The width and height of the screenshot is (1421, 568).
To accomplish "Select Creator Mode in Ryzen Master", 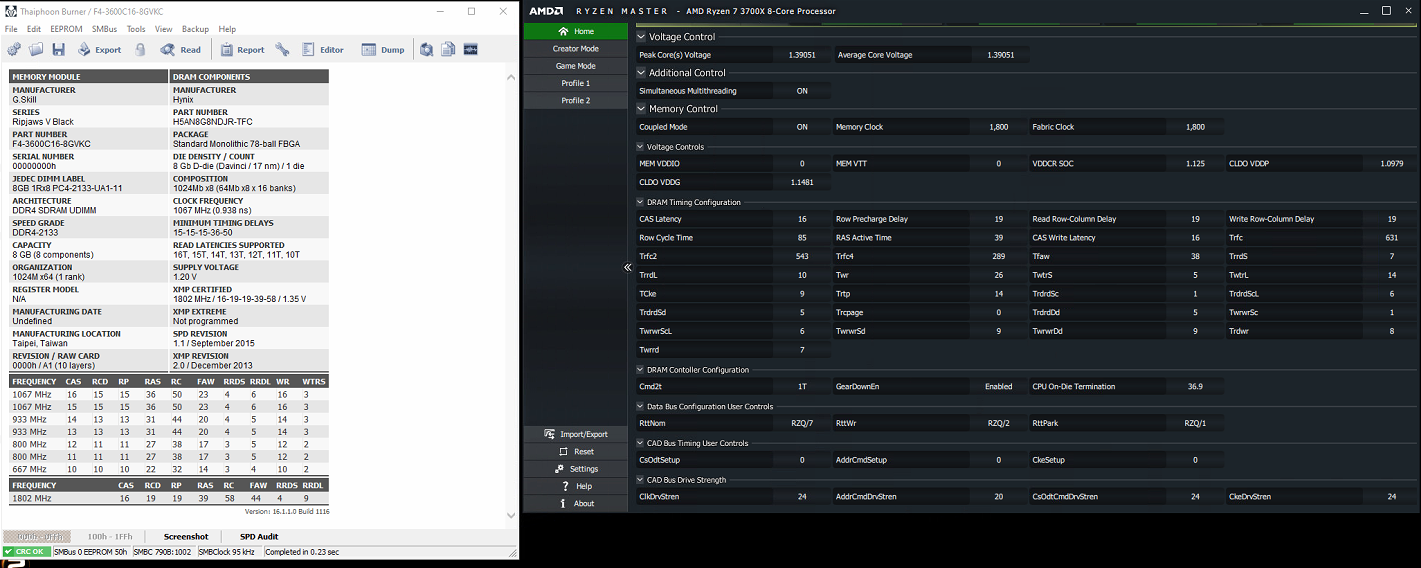I will [575, 48].
